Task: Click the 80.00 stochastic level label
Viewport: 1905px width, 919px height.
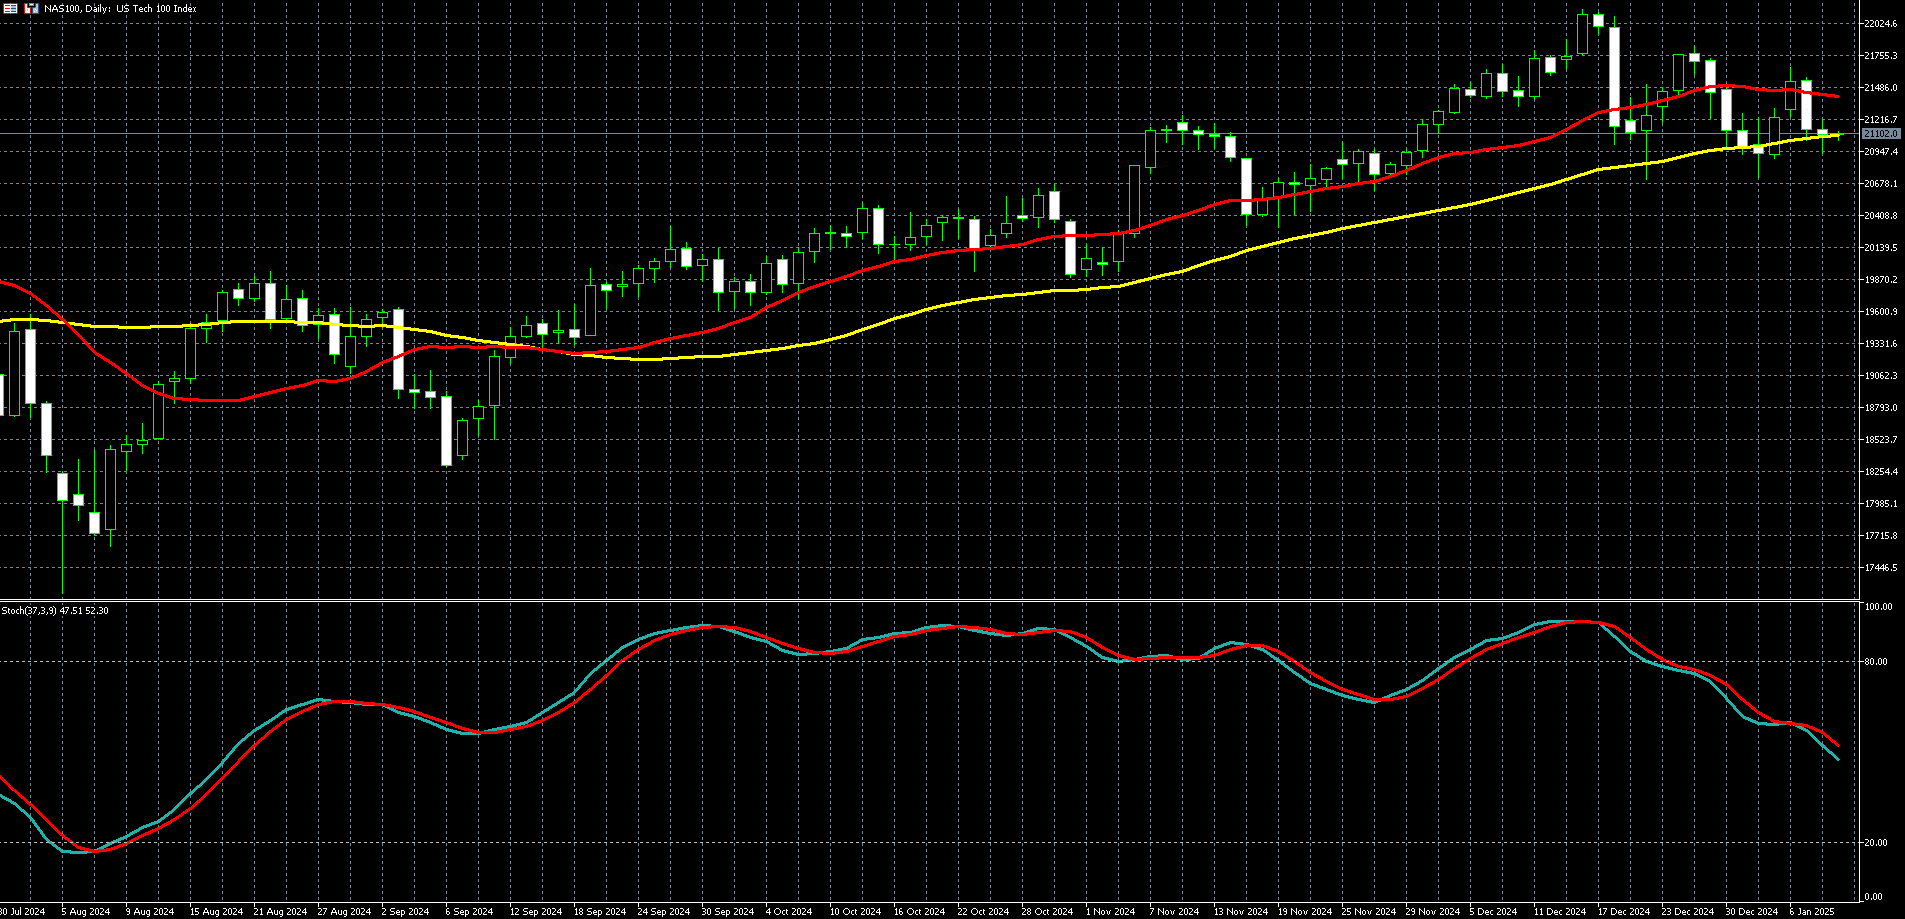Action: (1878, 662)
